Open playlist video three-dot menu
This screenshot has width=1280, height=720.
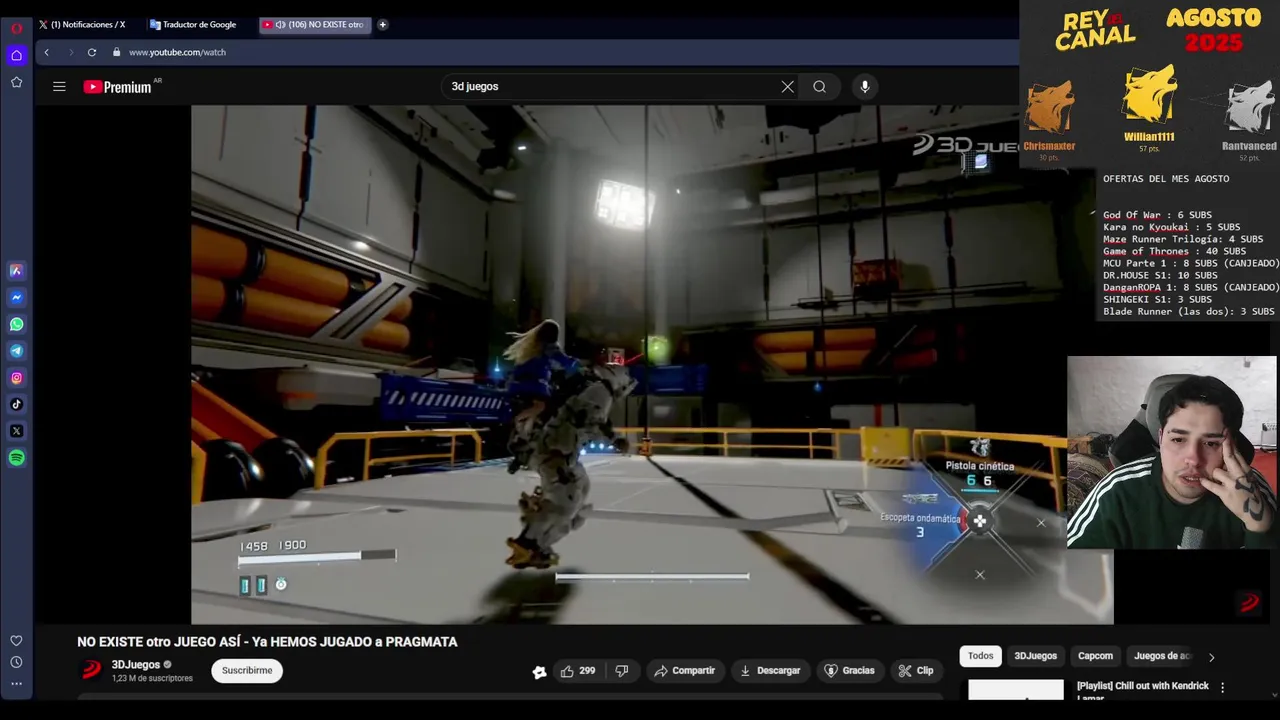coord(1222,688)
